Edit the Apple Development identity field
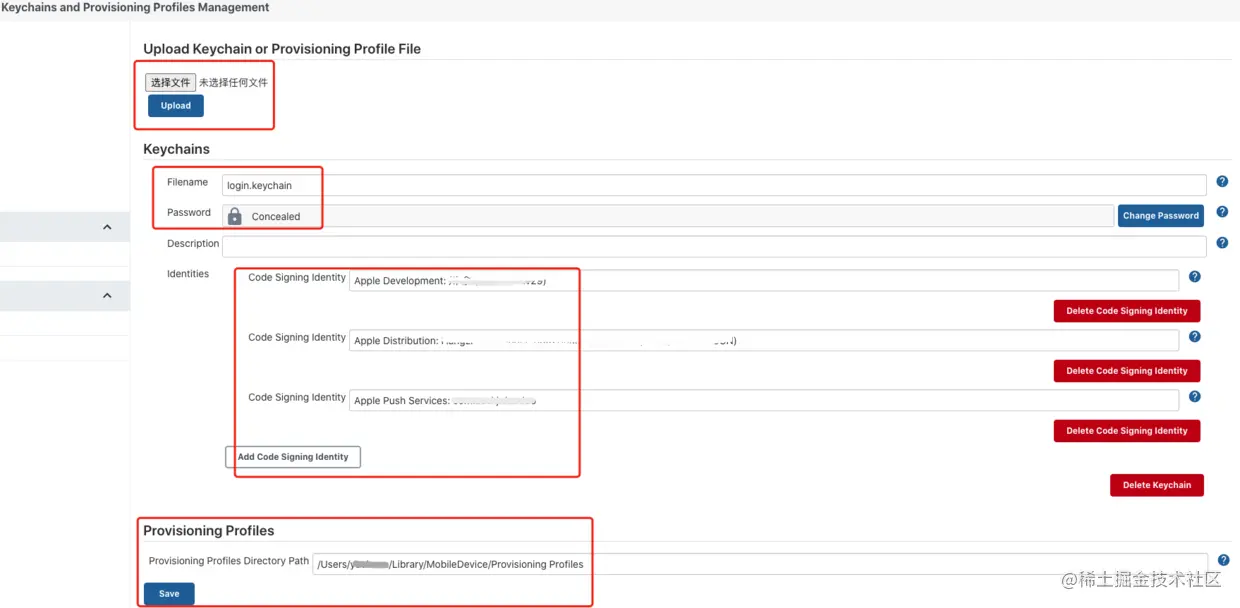This screenshot has width=1240, height=608. tap(764, 281)
